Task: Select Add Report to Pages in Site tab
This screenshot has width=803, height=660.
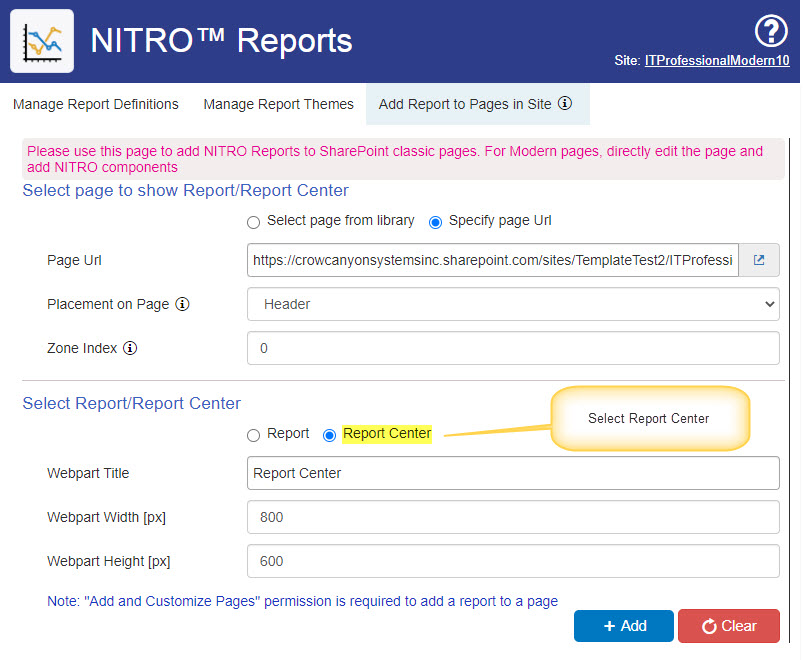Action: click(x=477, y=104)
